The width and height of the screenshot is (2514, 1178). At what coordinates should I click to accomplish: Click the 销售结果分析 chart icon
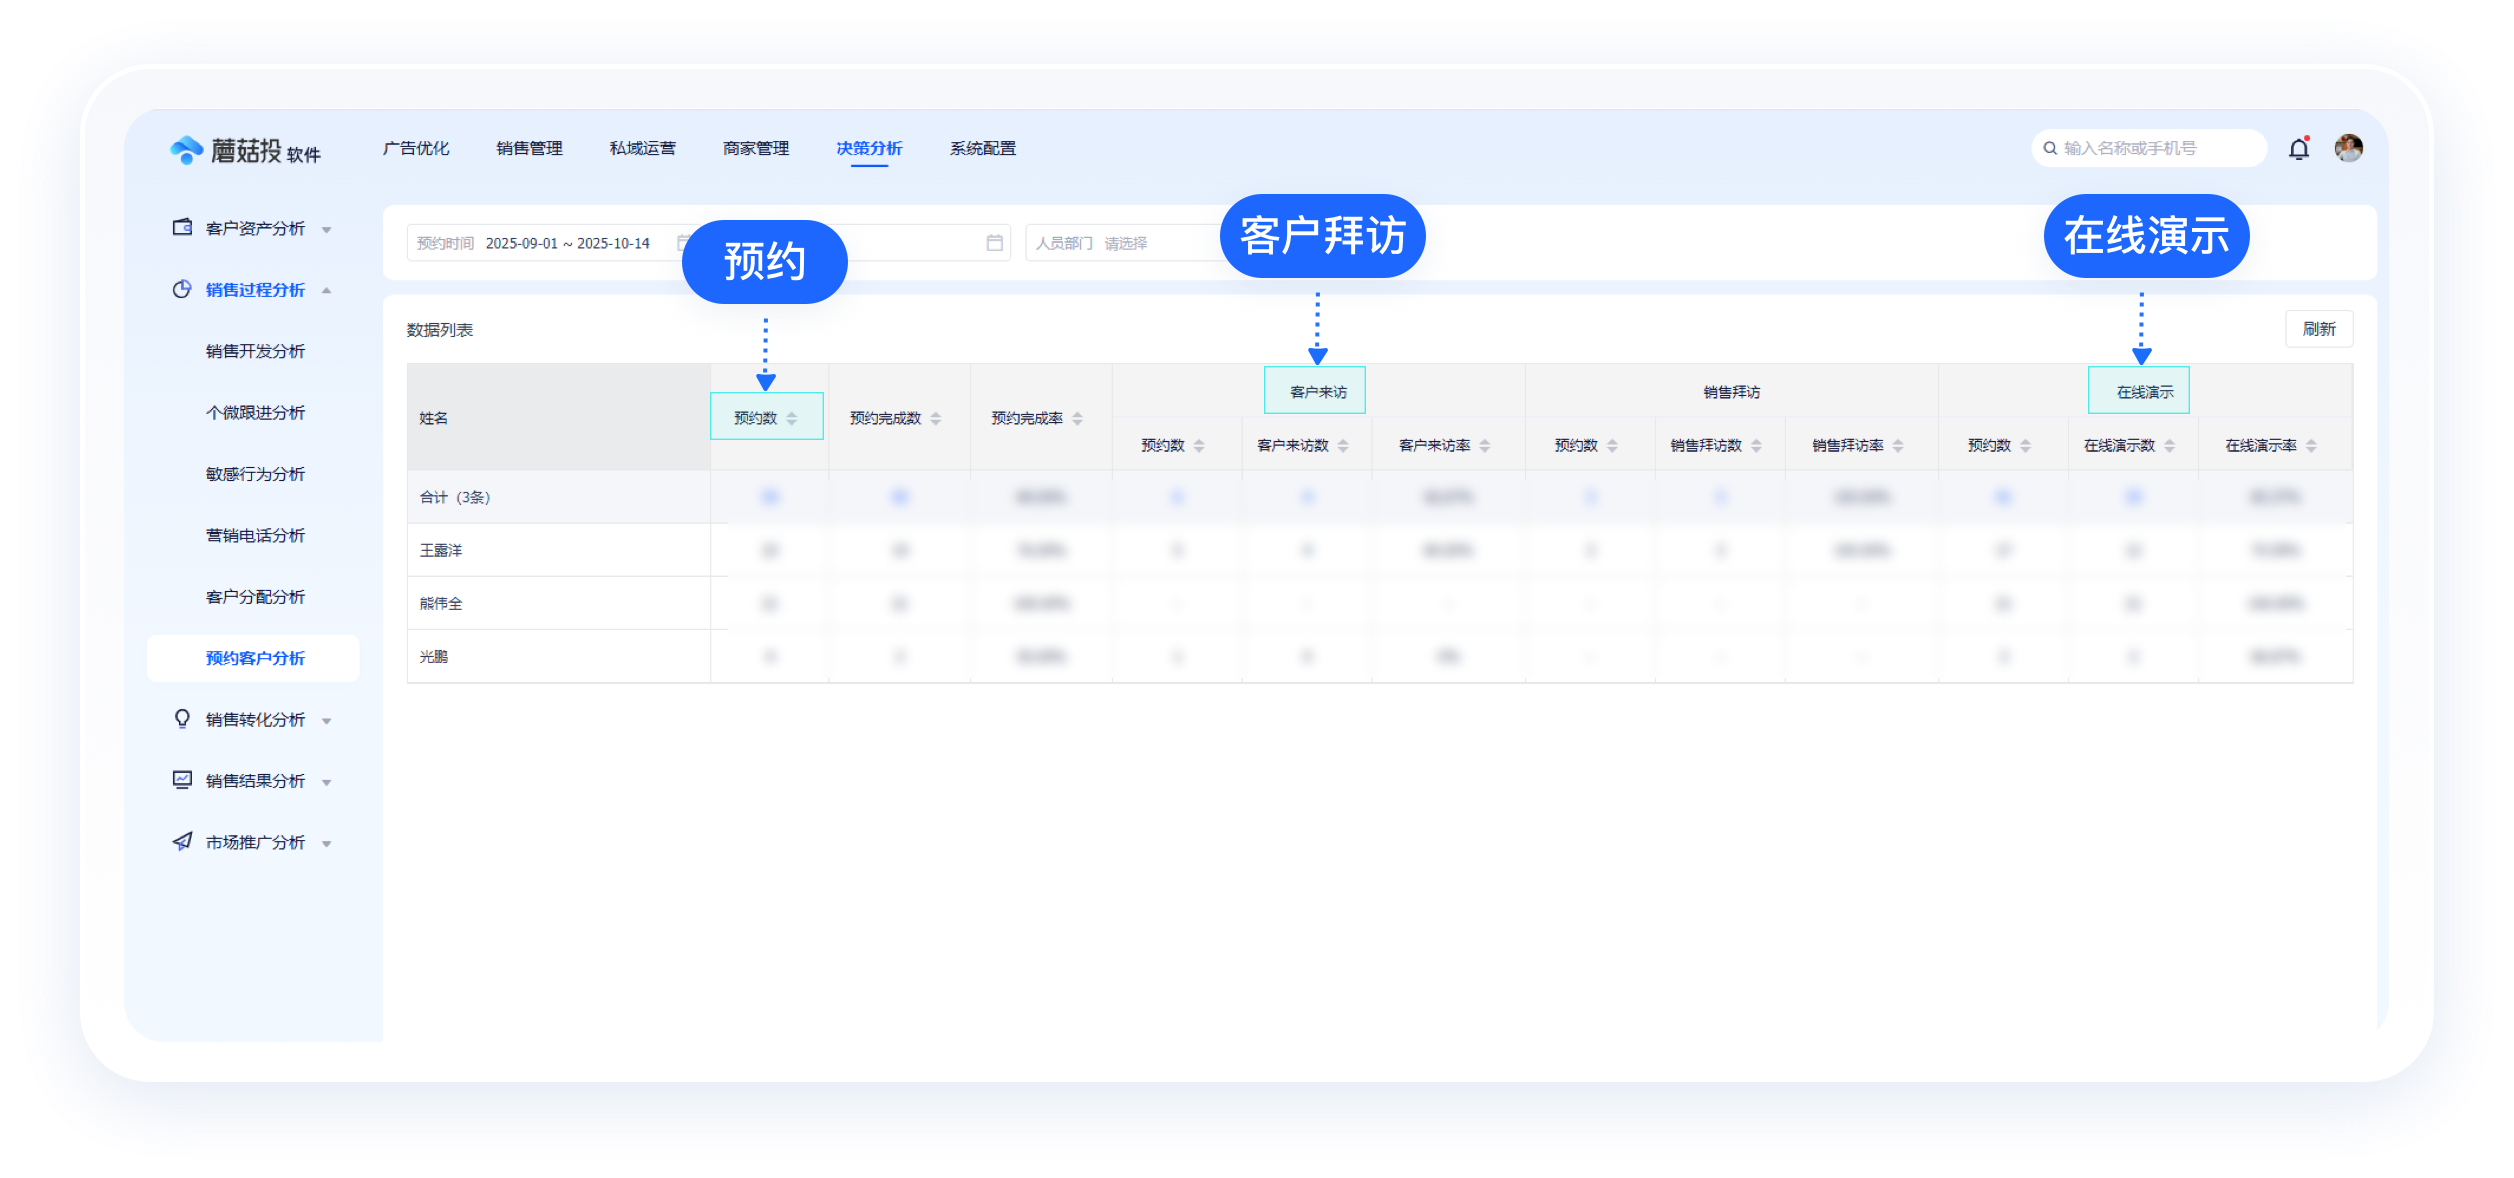[180, 780]
